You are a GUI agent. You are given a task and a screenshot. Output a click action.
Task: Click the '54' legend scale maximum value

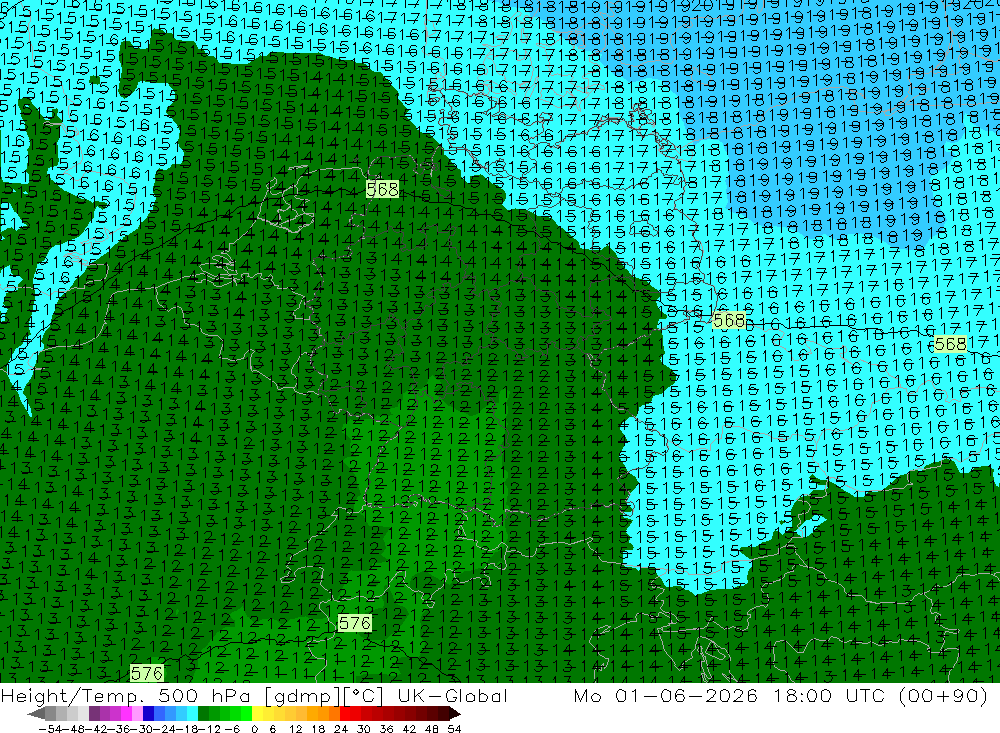pos(454,729)
